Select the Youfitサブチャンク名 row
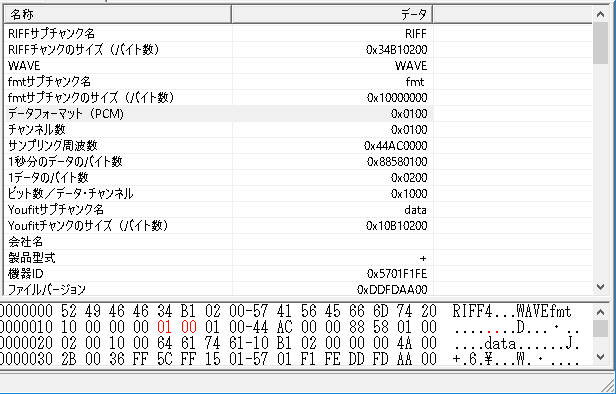 pyautogui.click(x=298, y=210)
